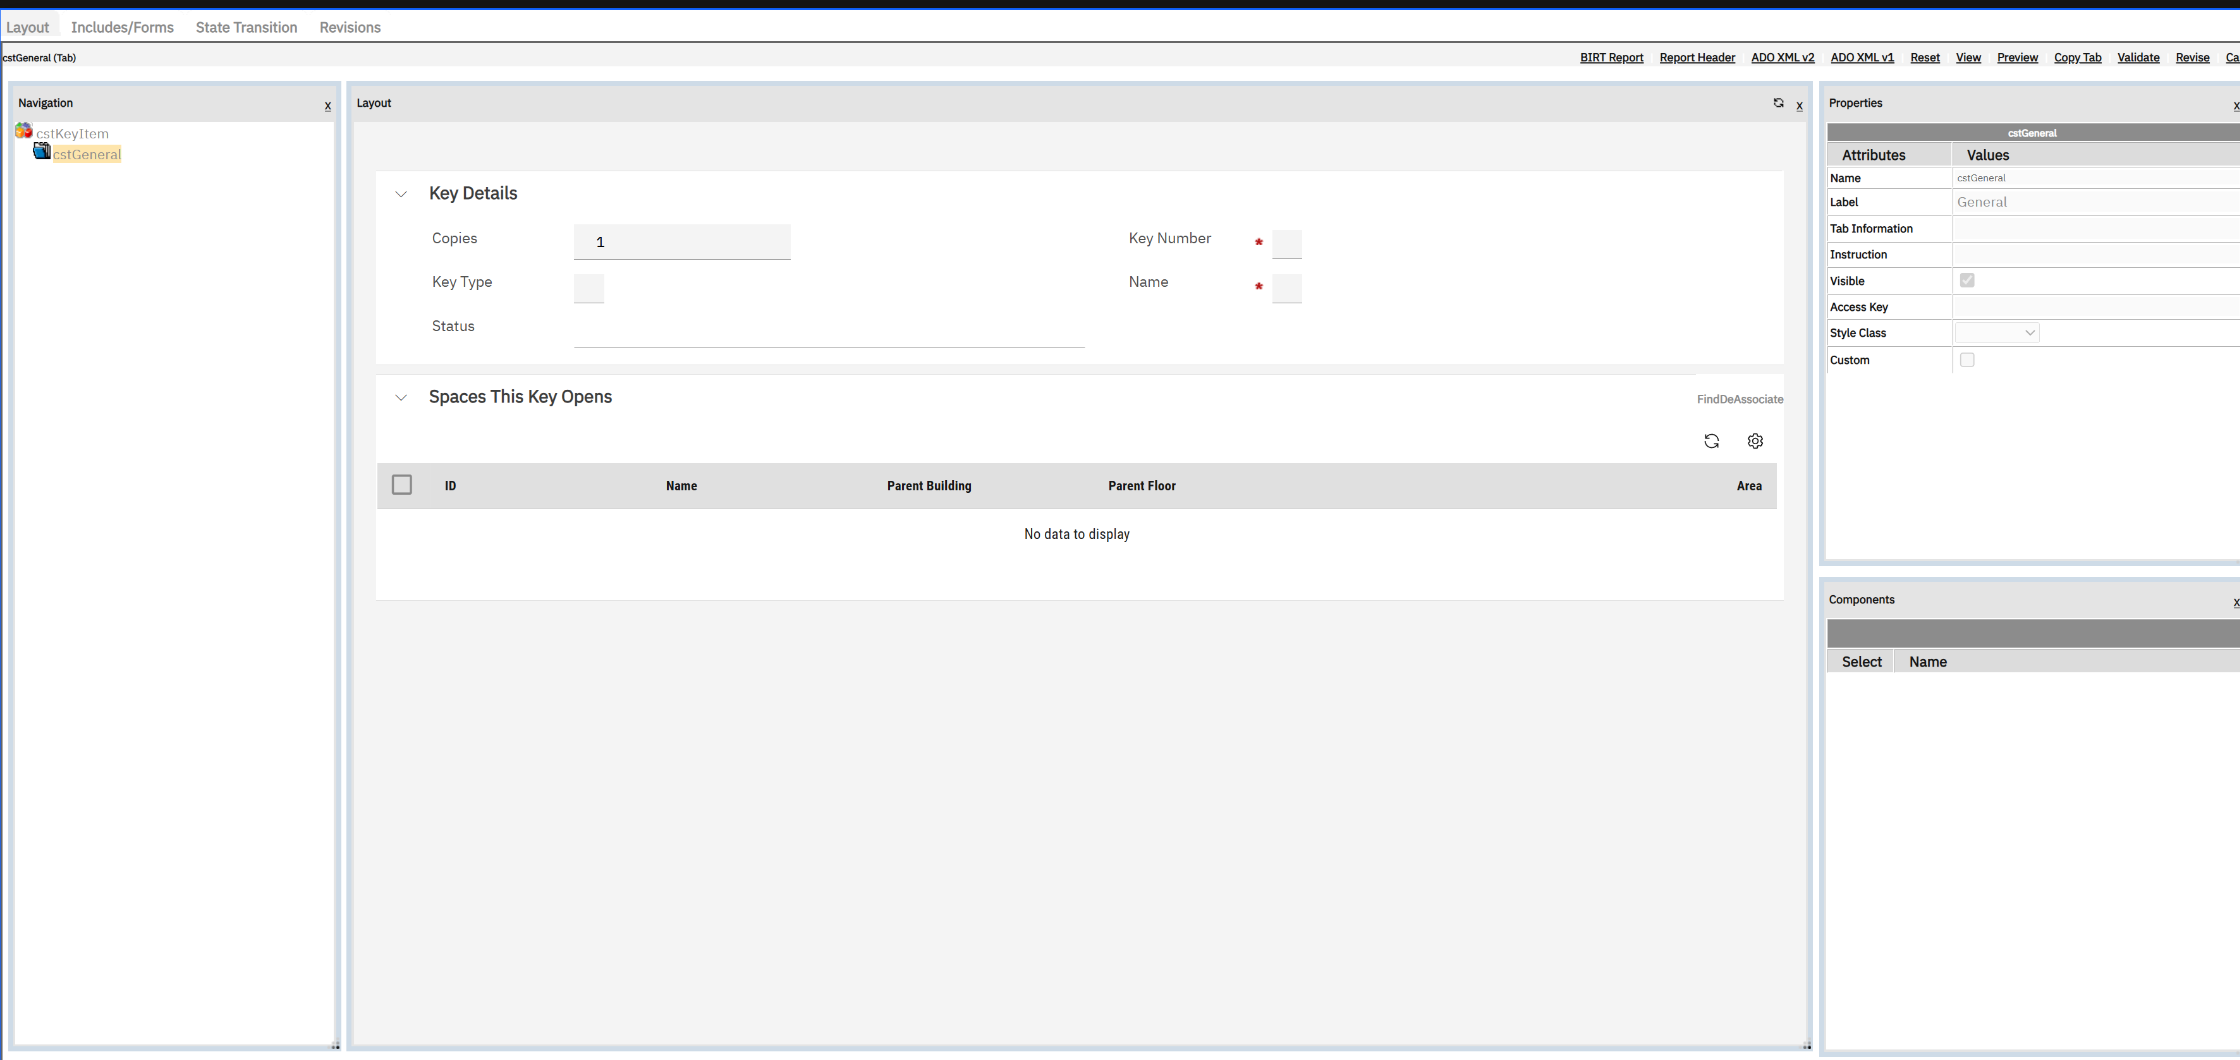Image resolution: width=2240 pixels, height=1060 pixels.
Task: Click the Parent Building column header
Action: coord(929,486)
